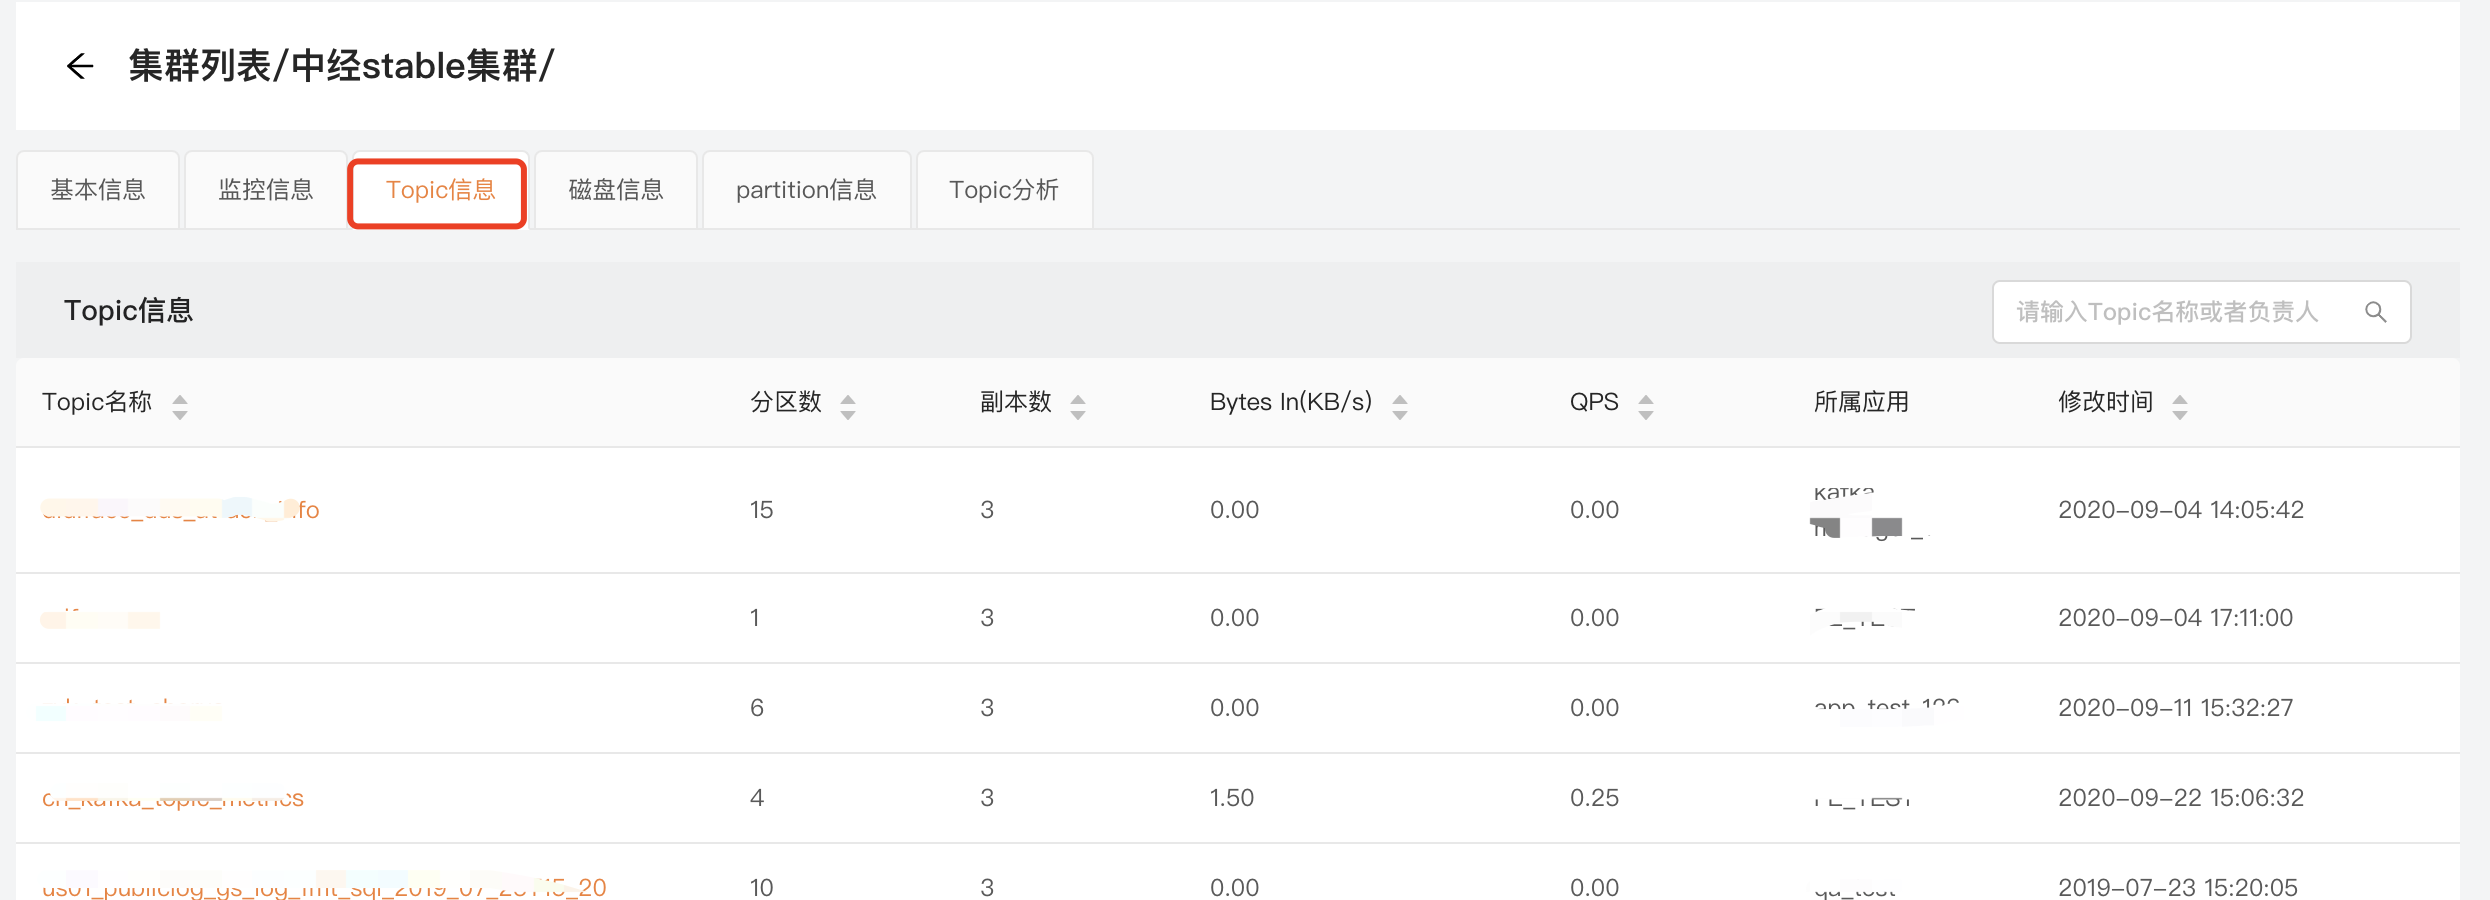Open the 磁盘信息 tab

point(616,190)
